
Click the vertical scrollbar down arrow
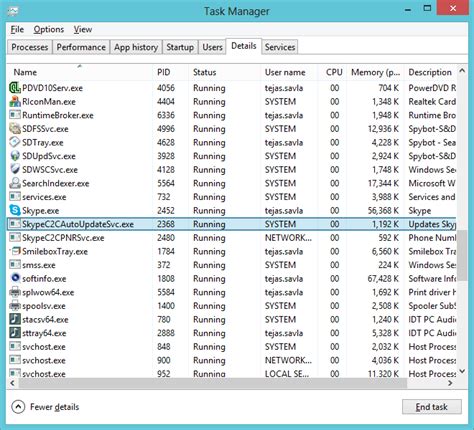(x=462, y=371)
